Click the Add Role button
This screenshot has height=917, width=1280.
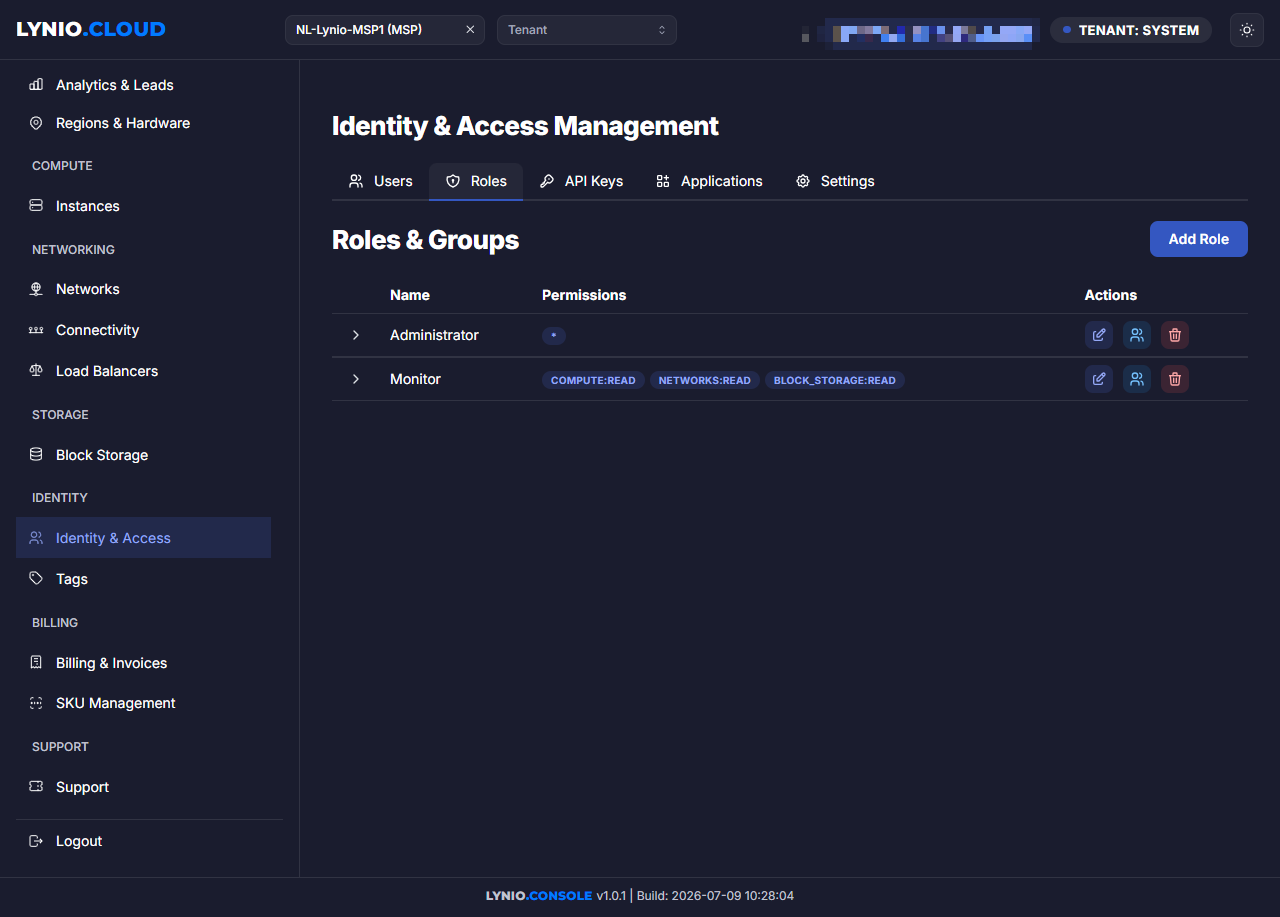tap(1199, 239)
